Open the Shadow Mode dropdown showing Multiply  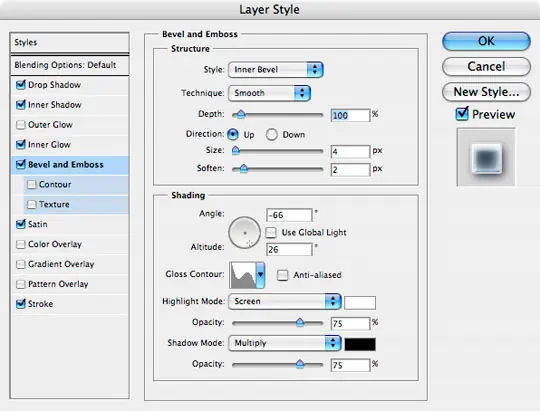[x=285, y=343]
